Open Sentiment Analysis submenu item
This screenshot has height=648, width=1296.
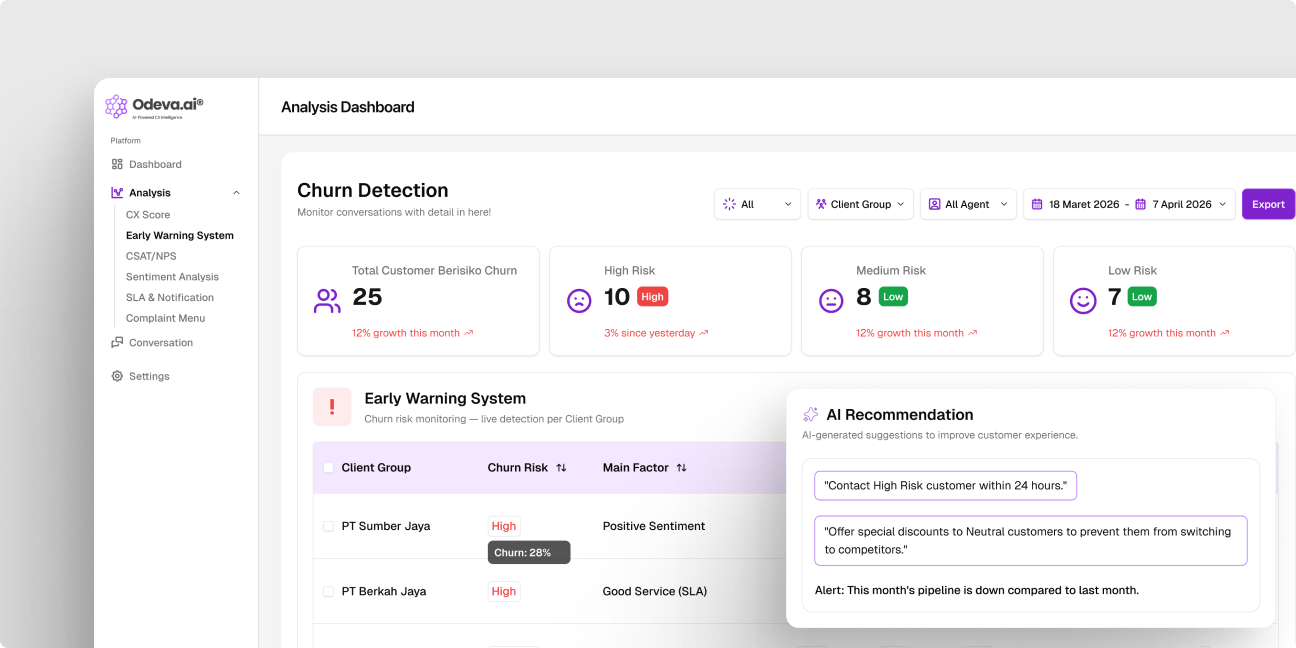click(x=172, y=277)
